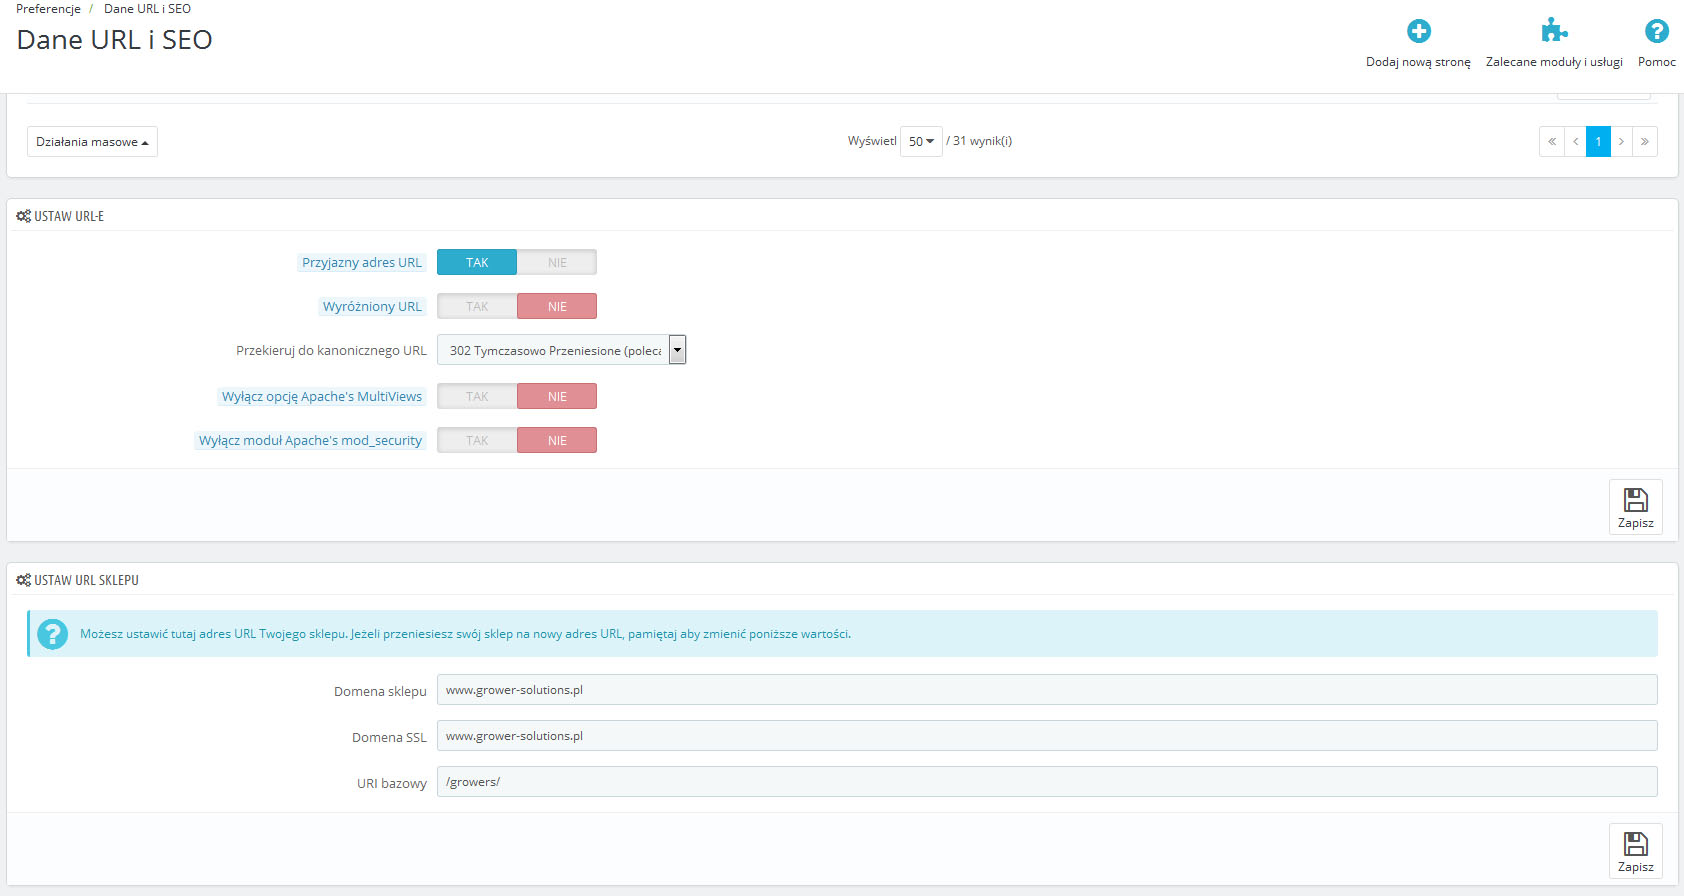Set Przyjazny adres URL to NIE
This screenshot has height=896, width=1684.
tap(557, 262)
